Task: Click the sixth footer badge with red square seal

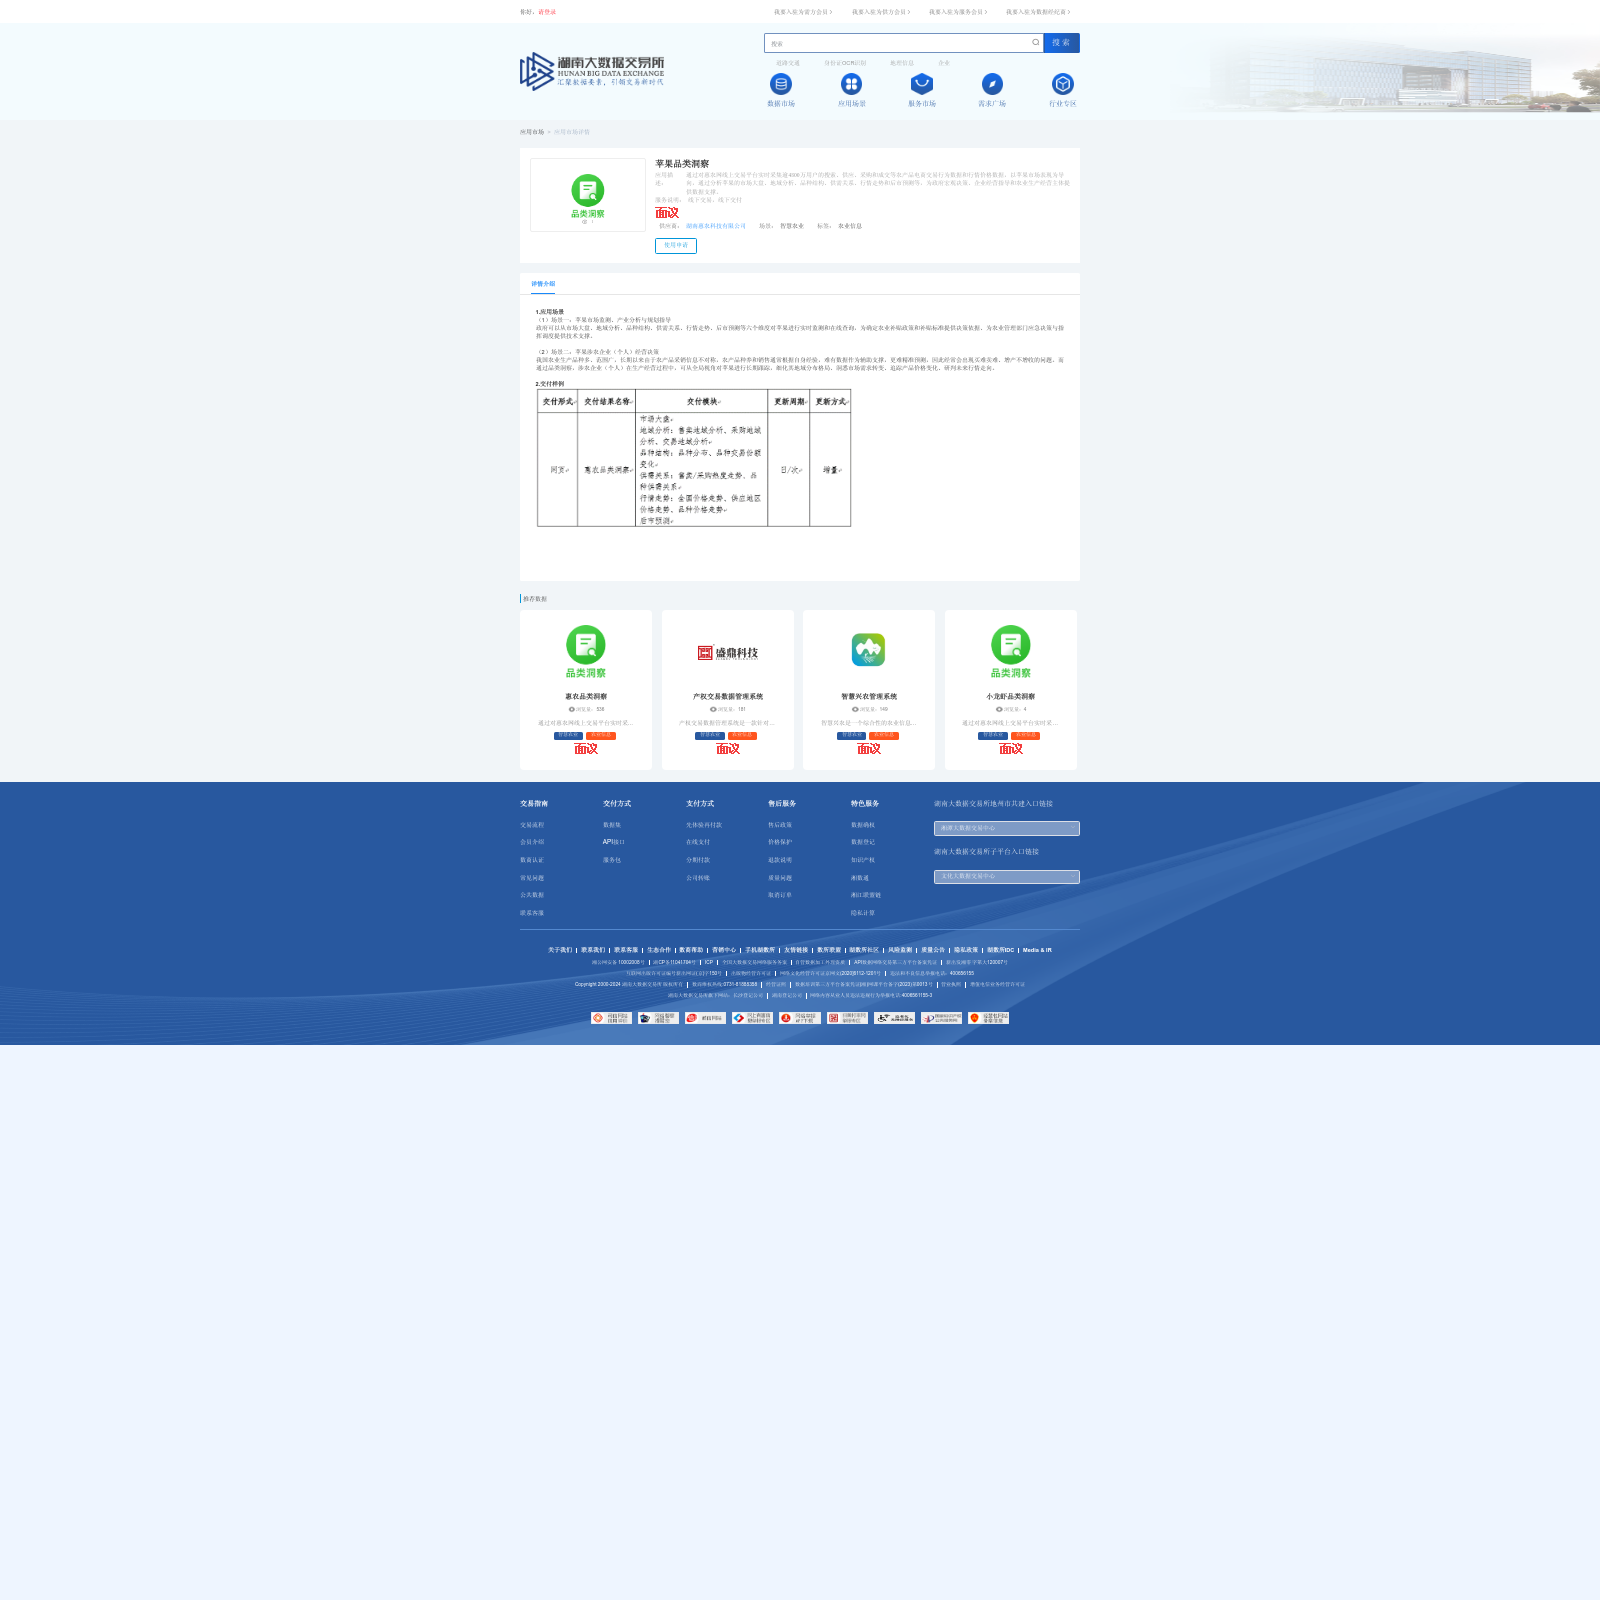Action: pos(847,1018)
